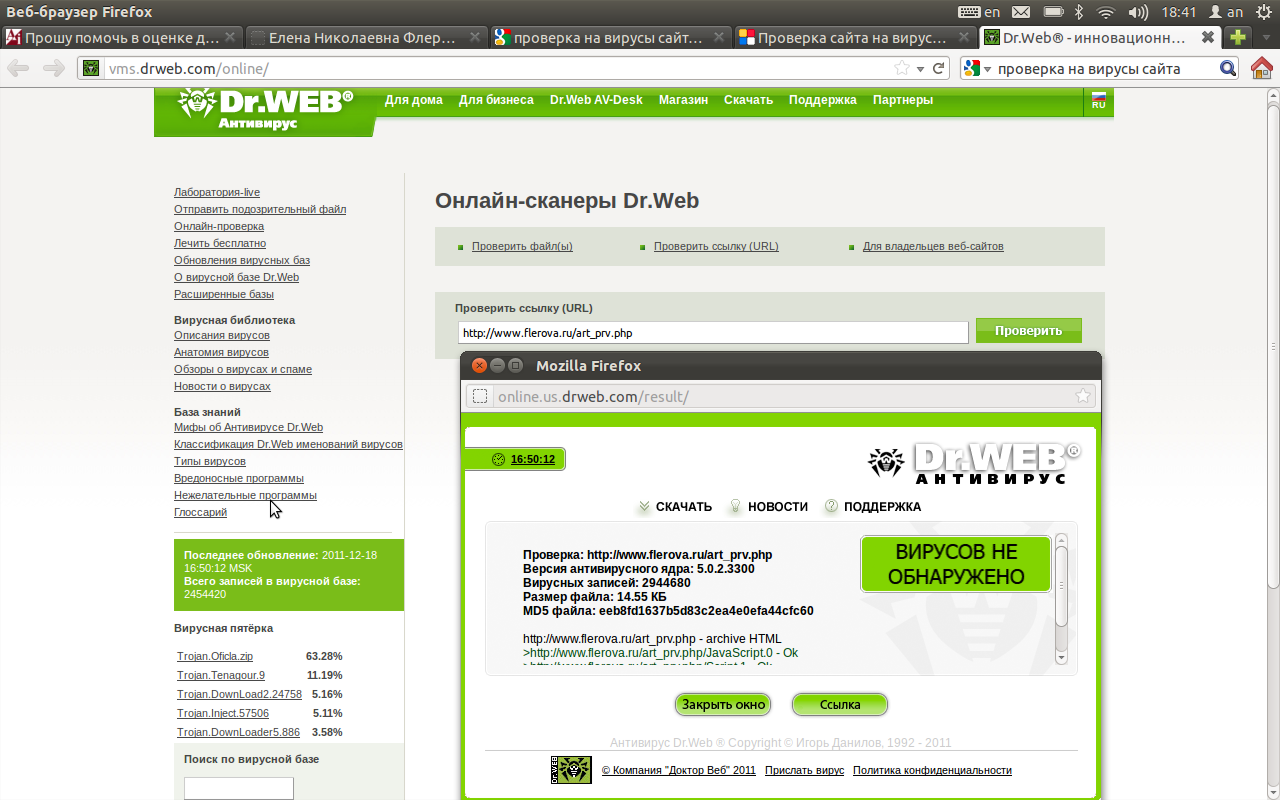Reload the page with the refresh icon

pos(939,69)
